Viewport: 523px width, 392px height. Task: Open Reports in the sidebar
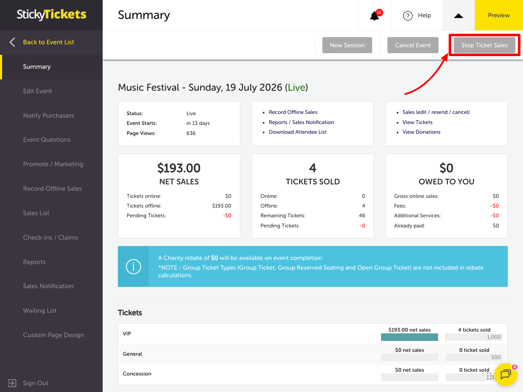pos(34,262)
